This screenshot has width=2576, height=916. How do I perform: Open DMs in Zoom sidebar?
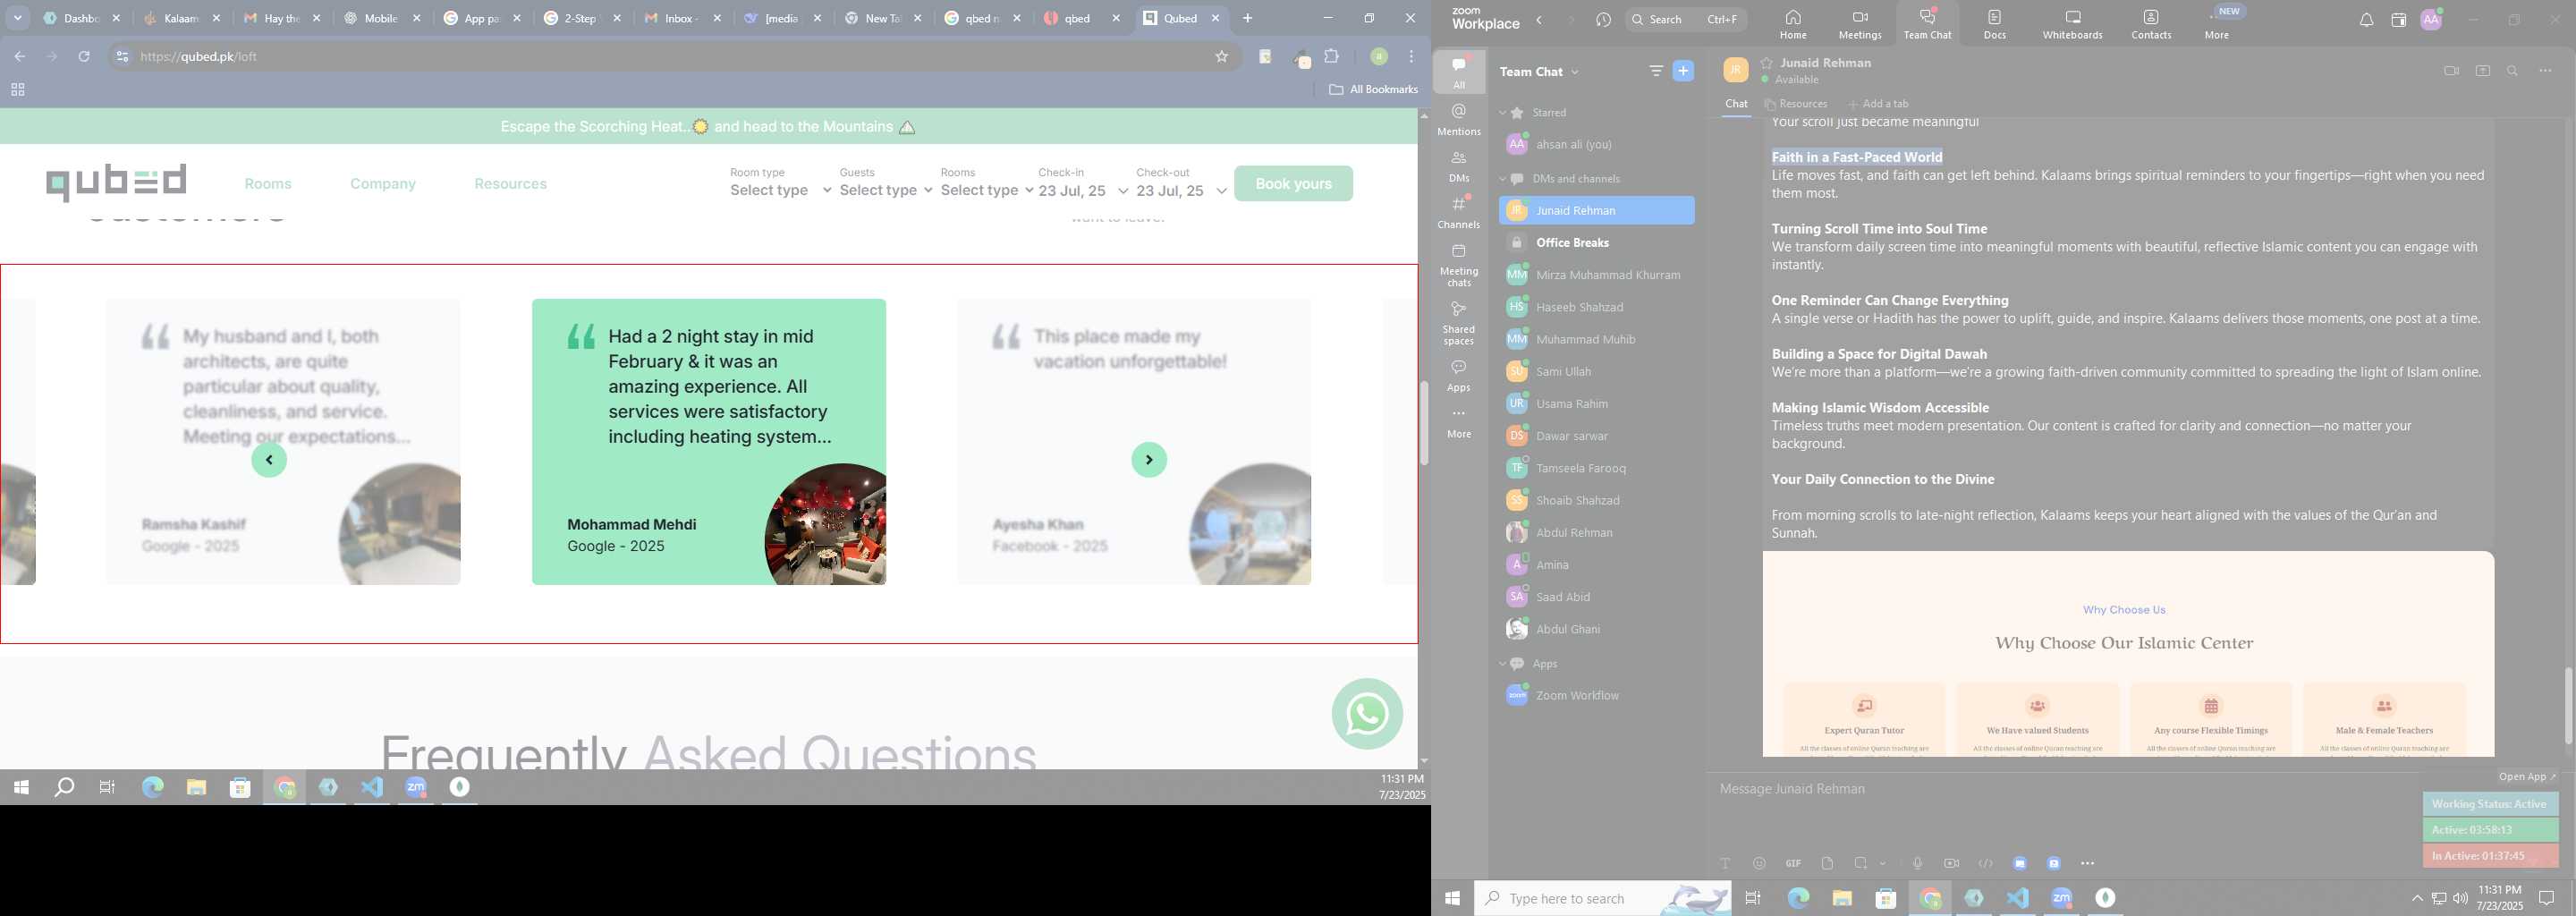click(1459, 166)
